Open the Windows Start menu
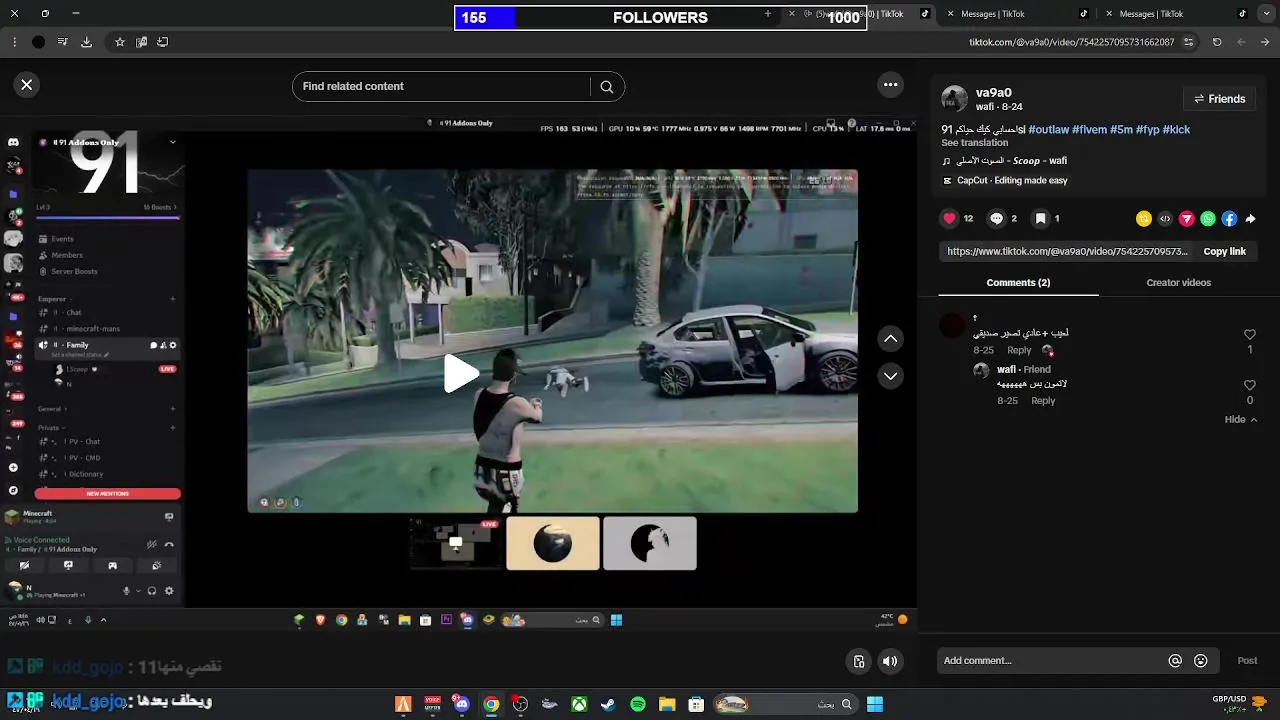Screen dimensions: 1280x720 [875, 704]
